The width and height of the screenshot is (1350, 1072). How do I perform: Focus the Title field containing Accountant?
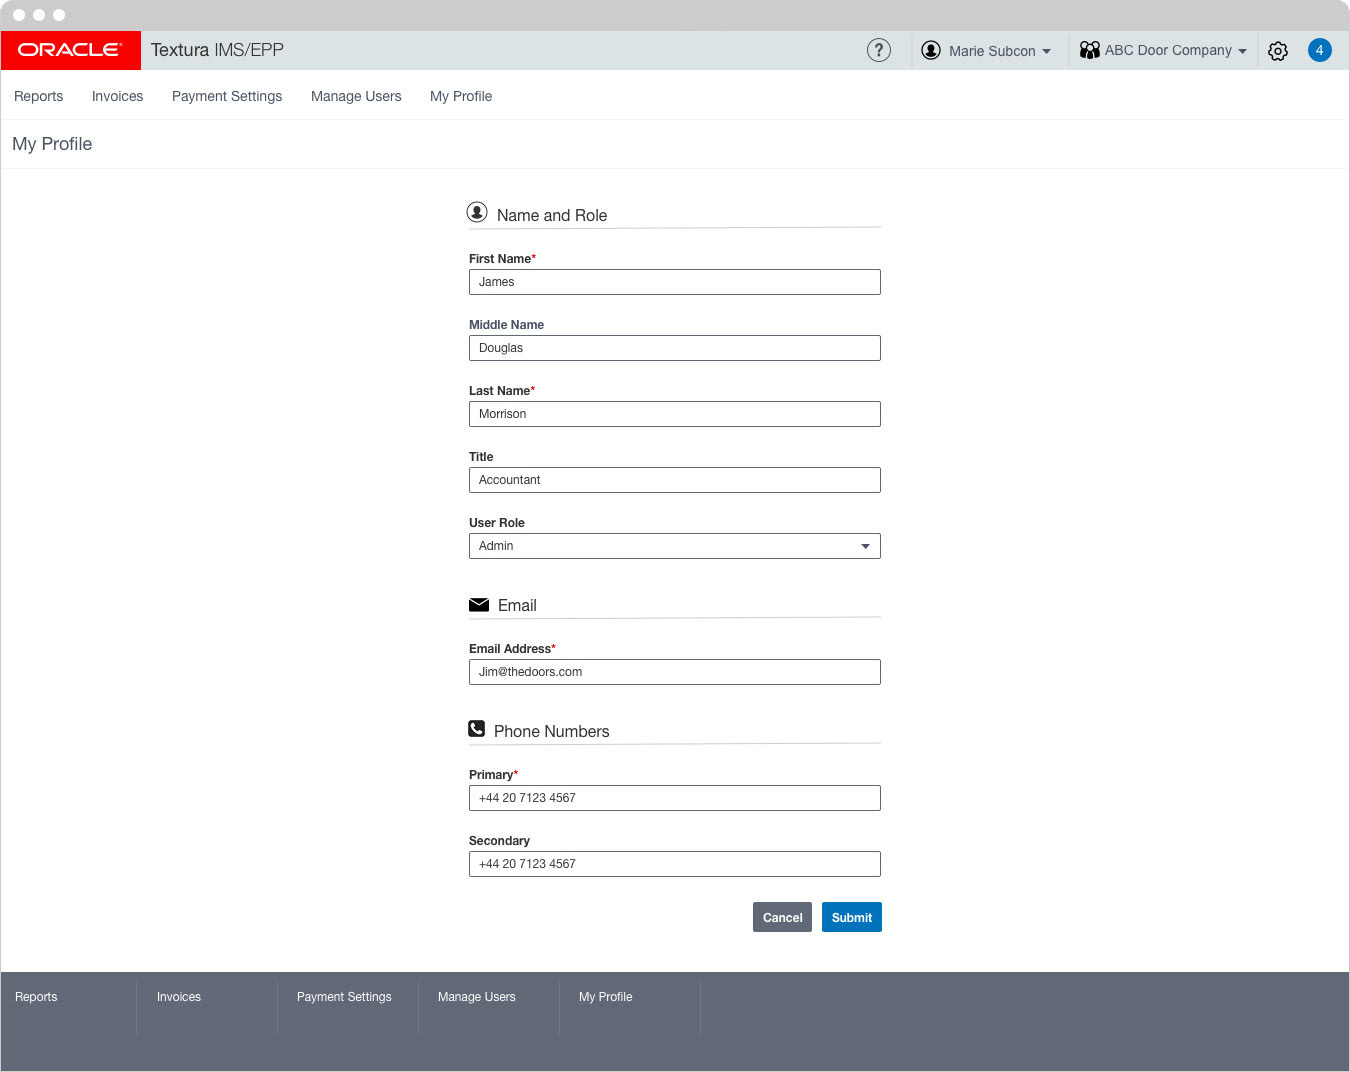[x=674, y=480]
